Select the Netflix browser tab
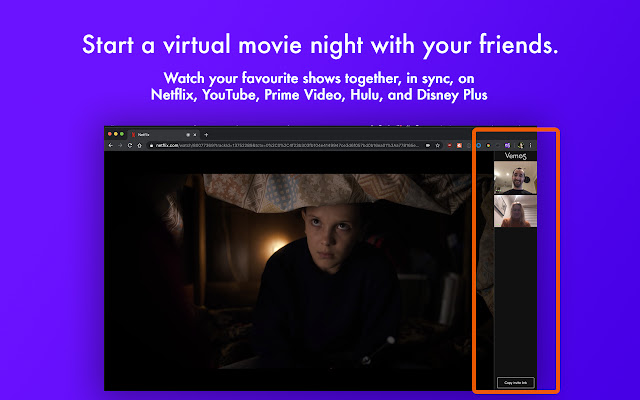Image resolution: width=640 pixels, height=400 pixels. point(164,135)
